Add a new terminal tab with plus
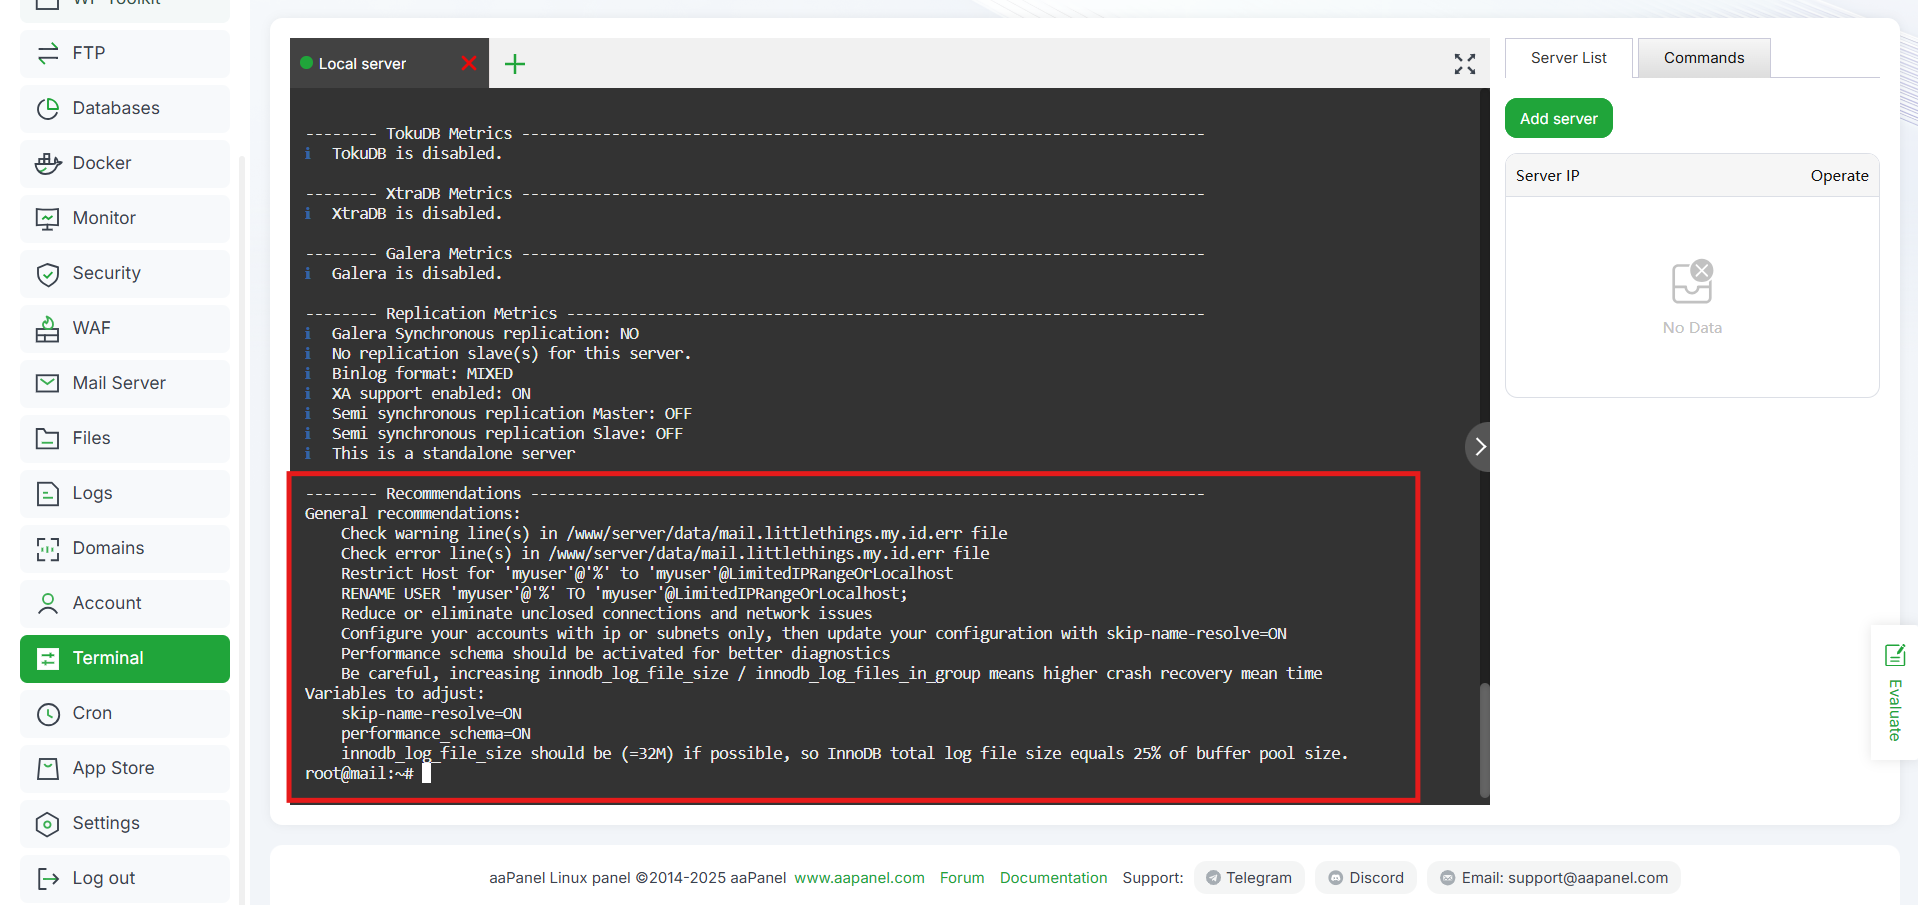The image size is (1918, 905). (x=515, y=64)
